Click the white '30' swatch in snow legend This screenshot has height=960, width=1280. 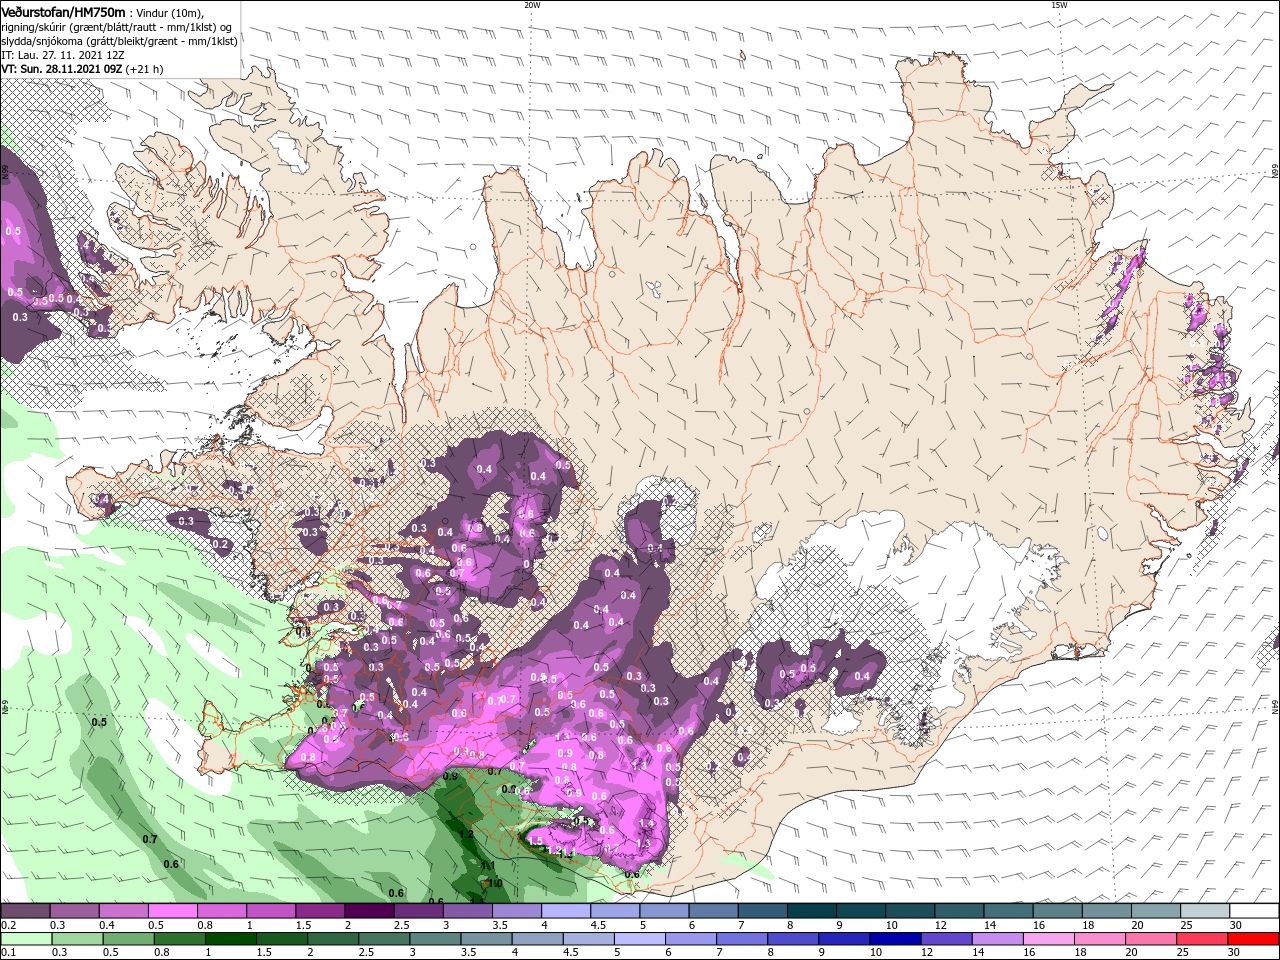(1255, 911)
